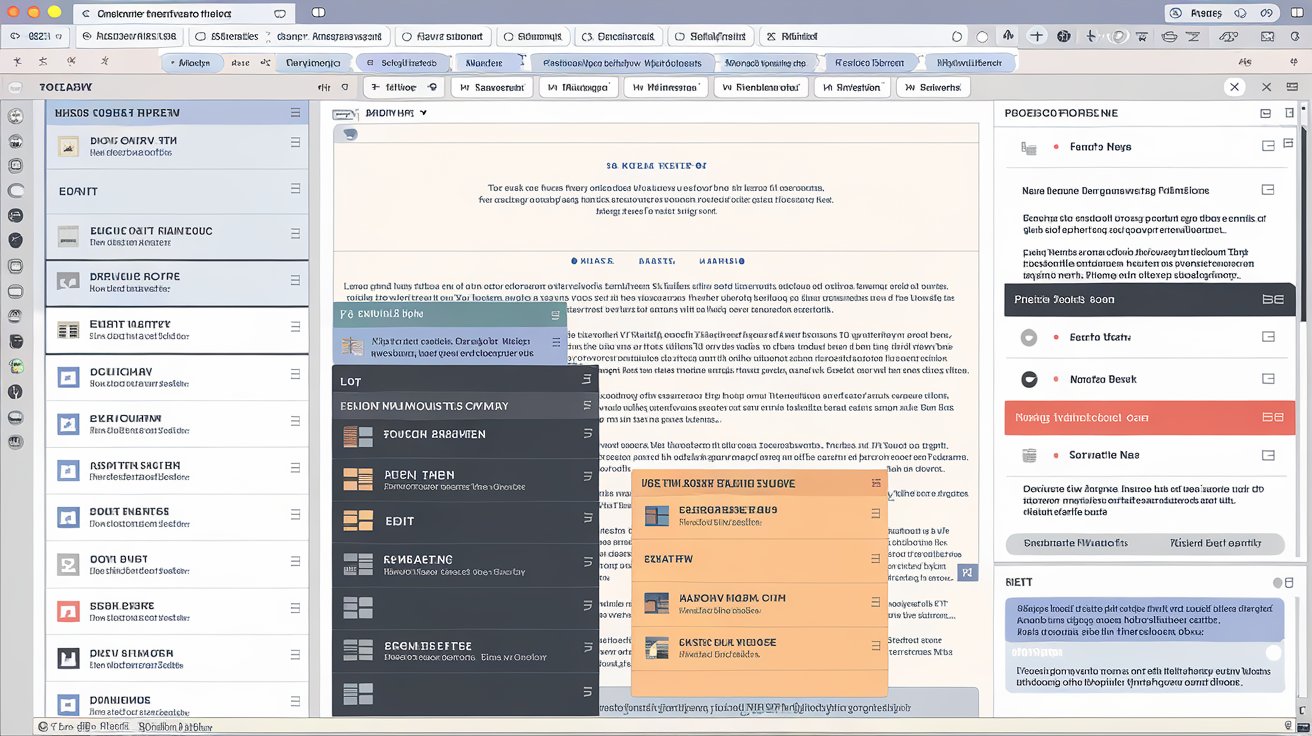This screenshot has width=1312, height=736.
Task: Click the RJsierd Beet oamitky pill button
Action: (1215, 543)
